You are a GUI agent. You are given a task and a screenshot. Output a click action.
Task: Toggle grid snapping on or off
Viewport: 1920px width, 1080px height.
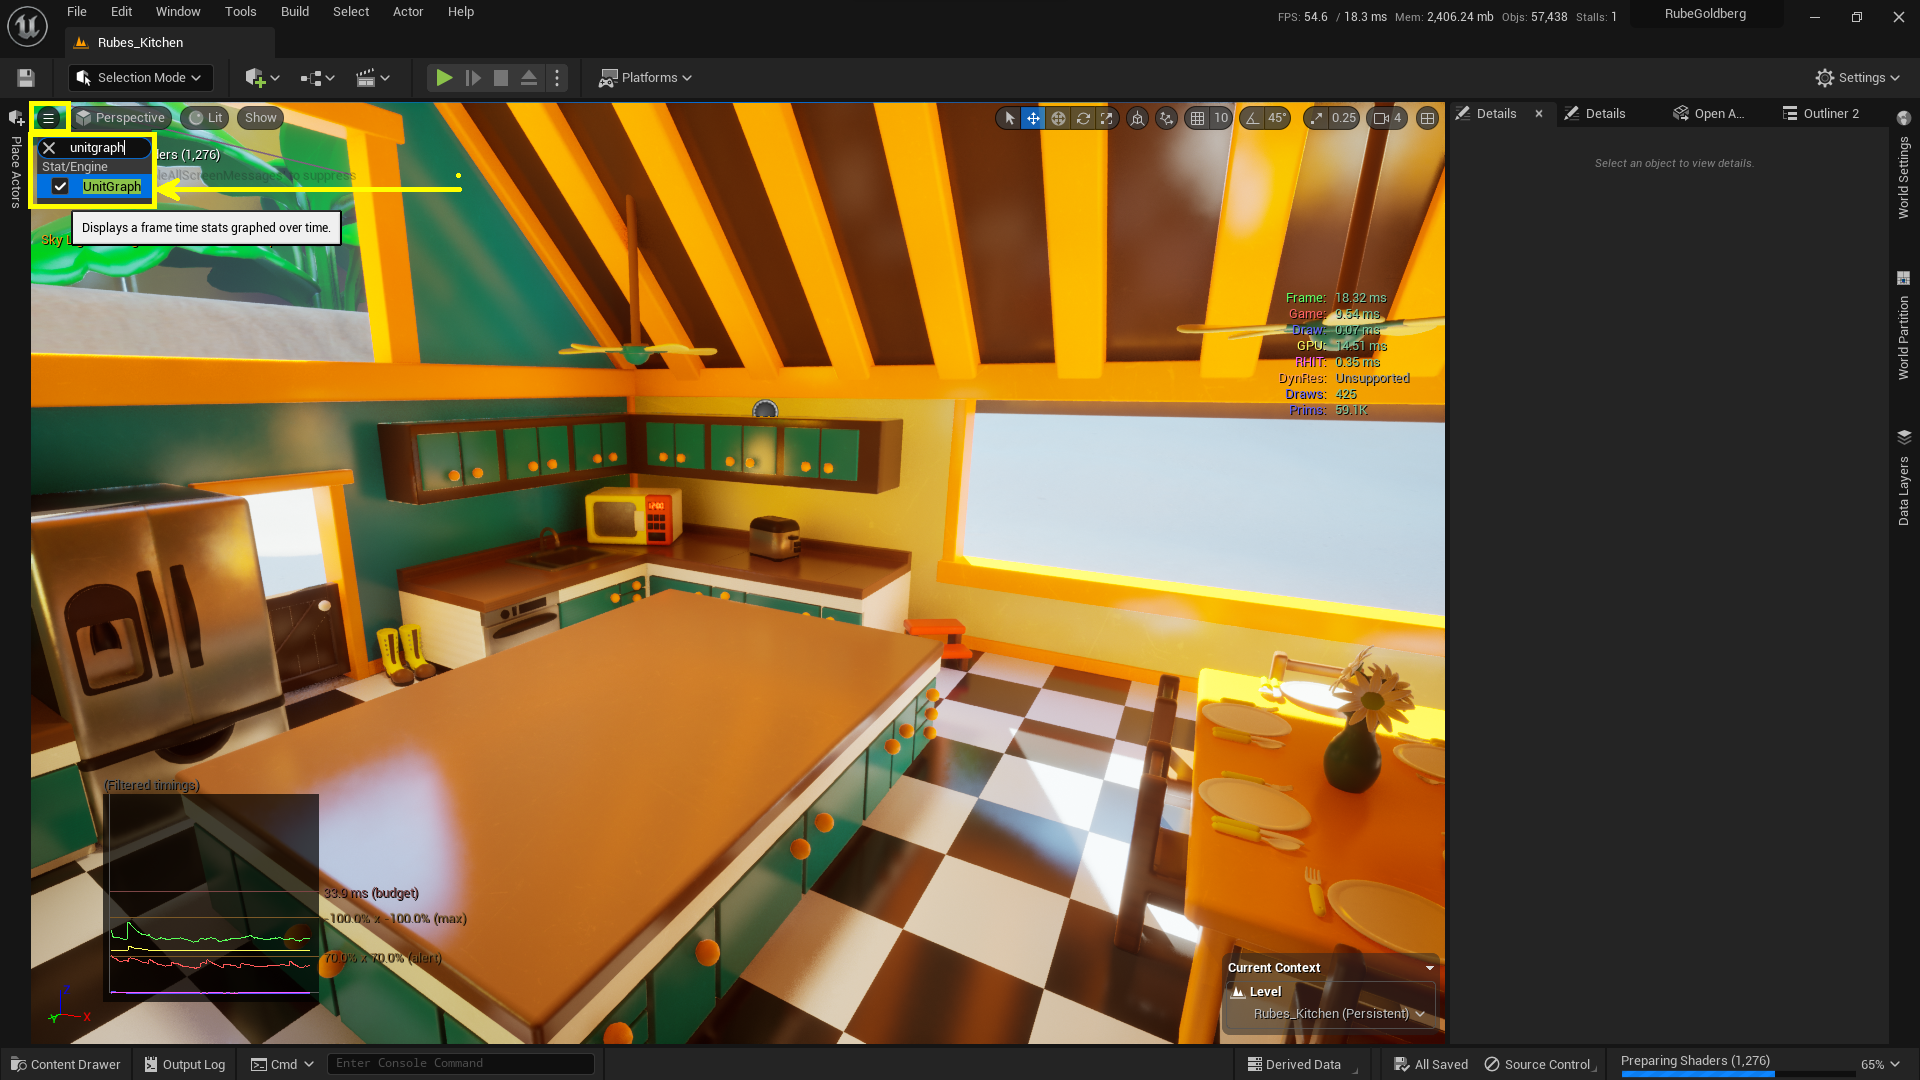click(x=1197, y=118)
